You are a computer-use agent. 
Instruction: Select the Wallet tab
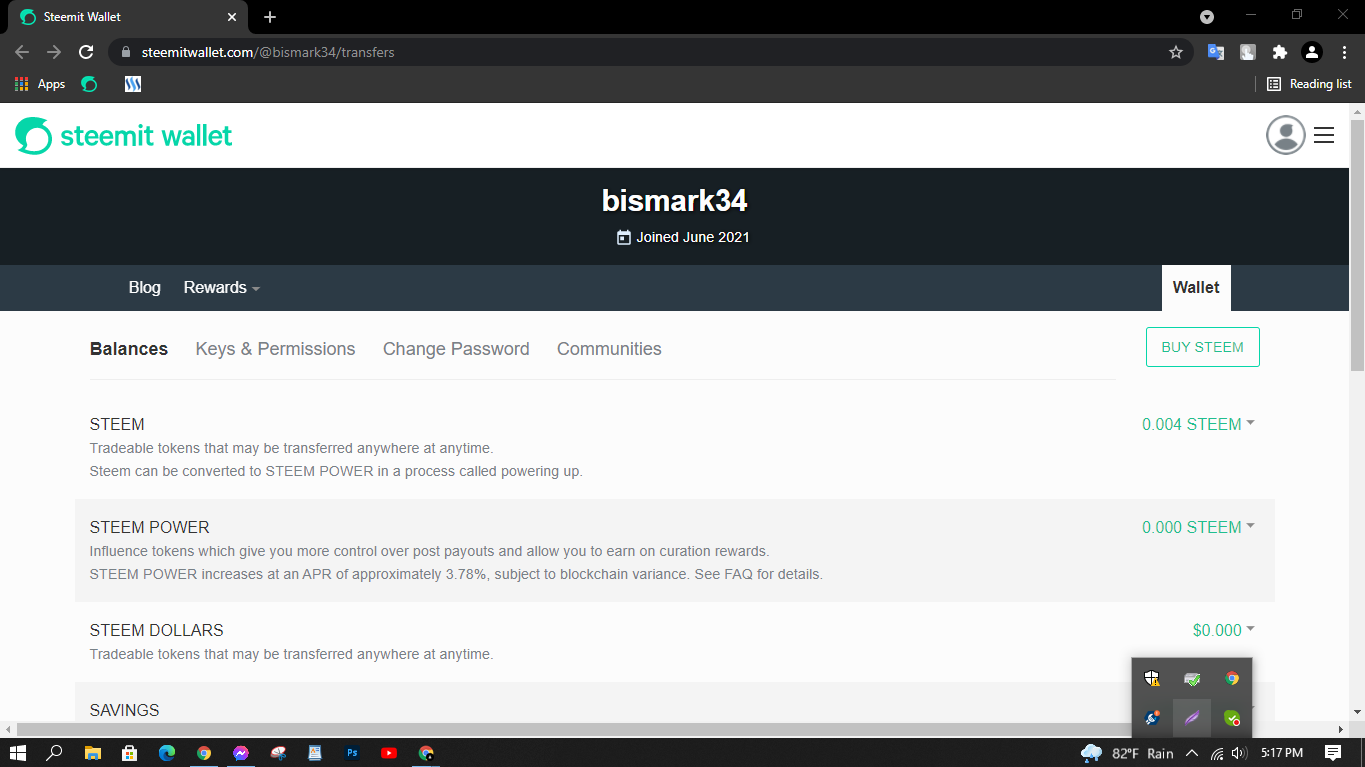(1196, 288)
